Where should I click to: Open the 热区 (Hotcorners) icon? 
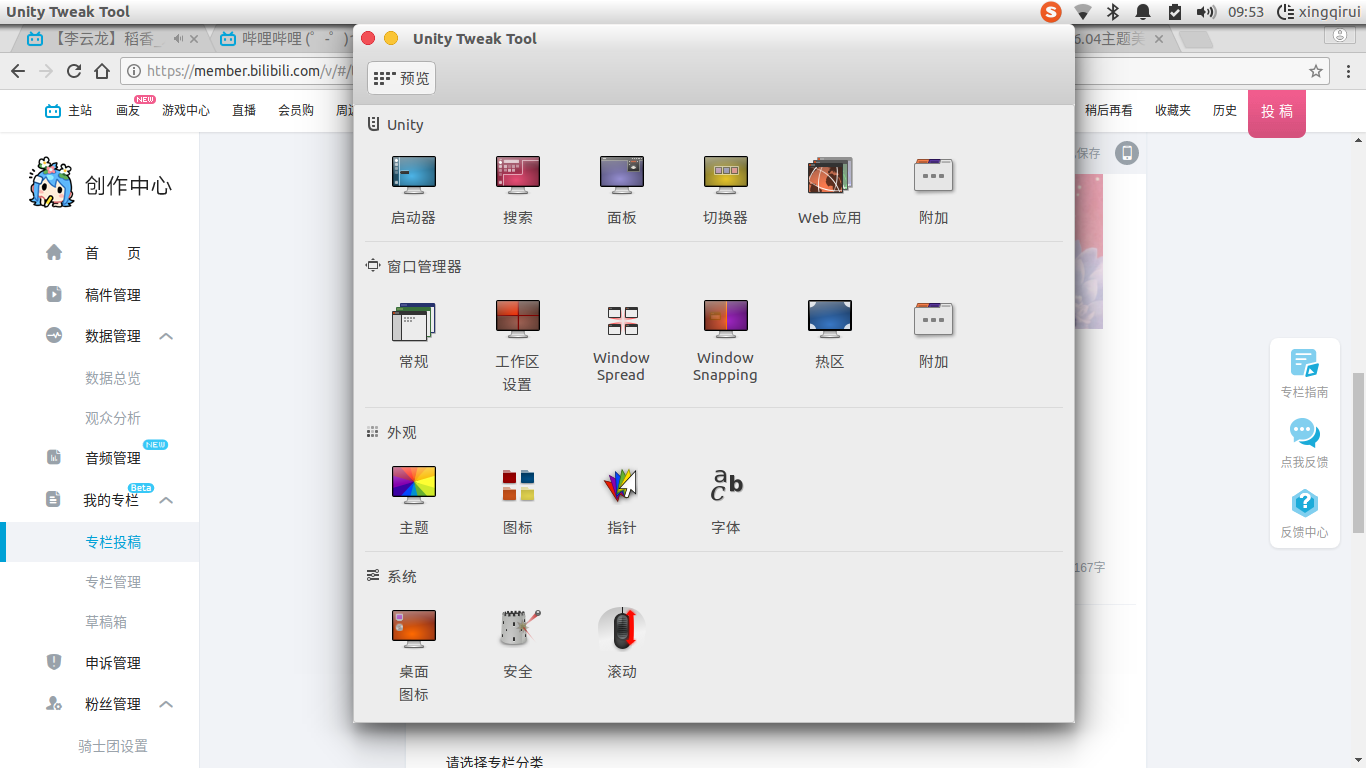coord(829,319)
